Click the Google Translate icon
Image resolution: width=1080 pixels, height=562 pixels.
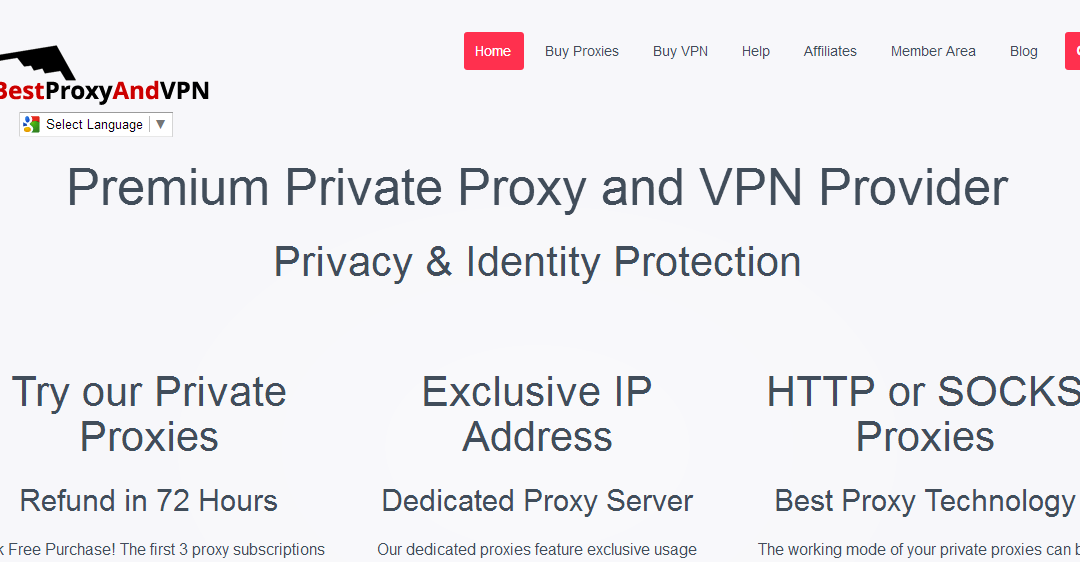[x=31, y=125]
